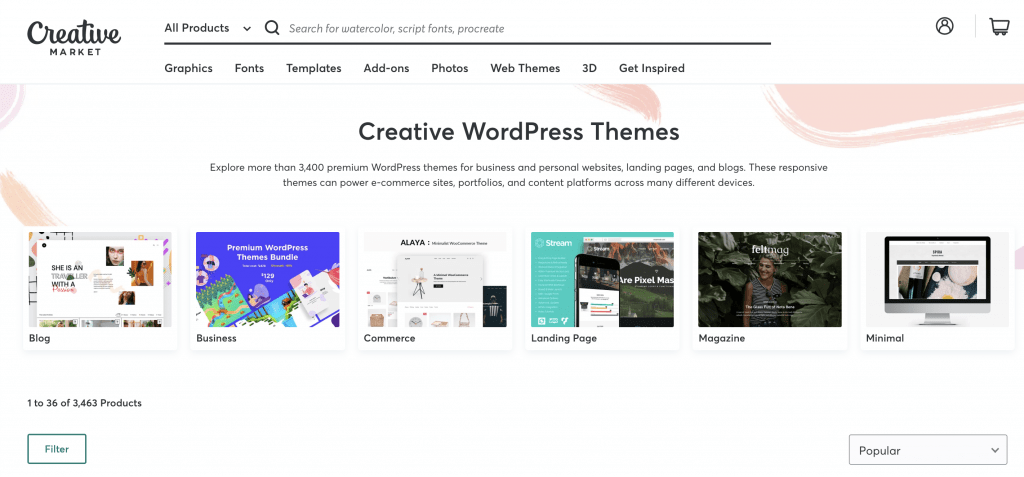
Task: Open the user account icon
Action: coord(944,26)
